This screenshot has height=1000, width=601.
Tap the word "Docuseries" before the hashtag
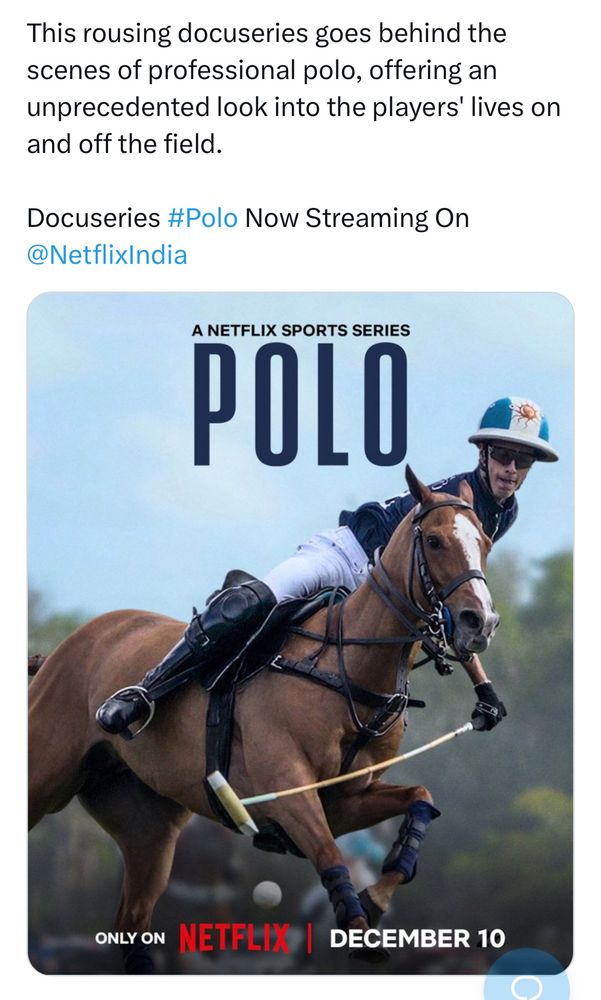click(x=93, y=218)
